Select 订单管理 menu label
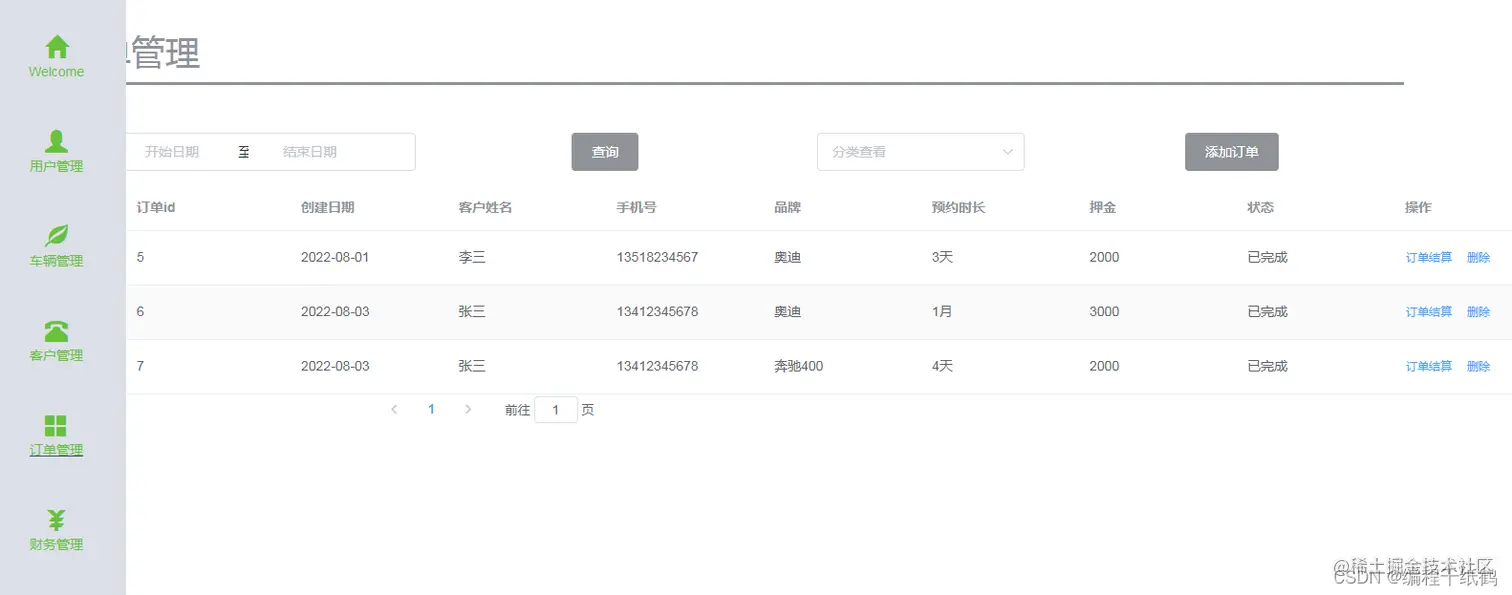This screenshot has width=1512, height=595. point(57,450)
